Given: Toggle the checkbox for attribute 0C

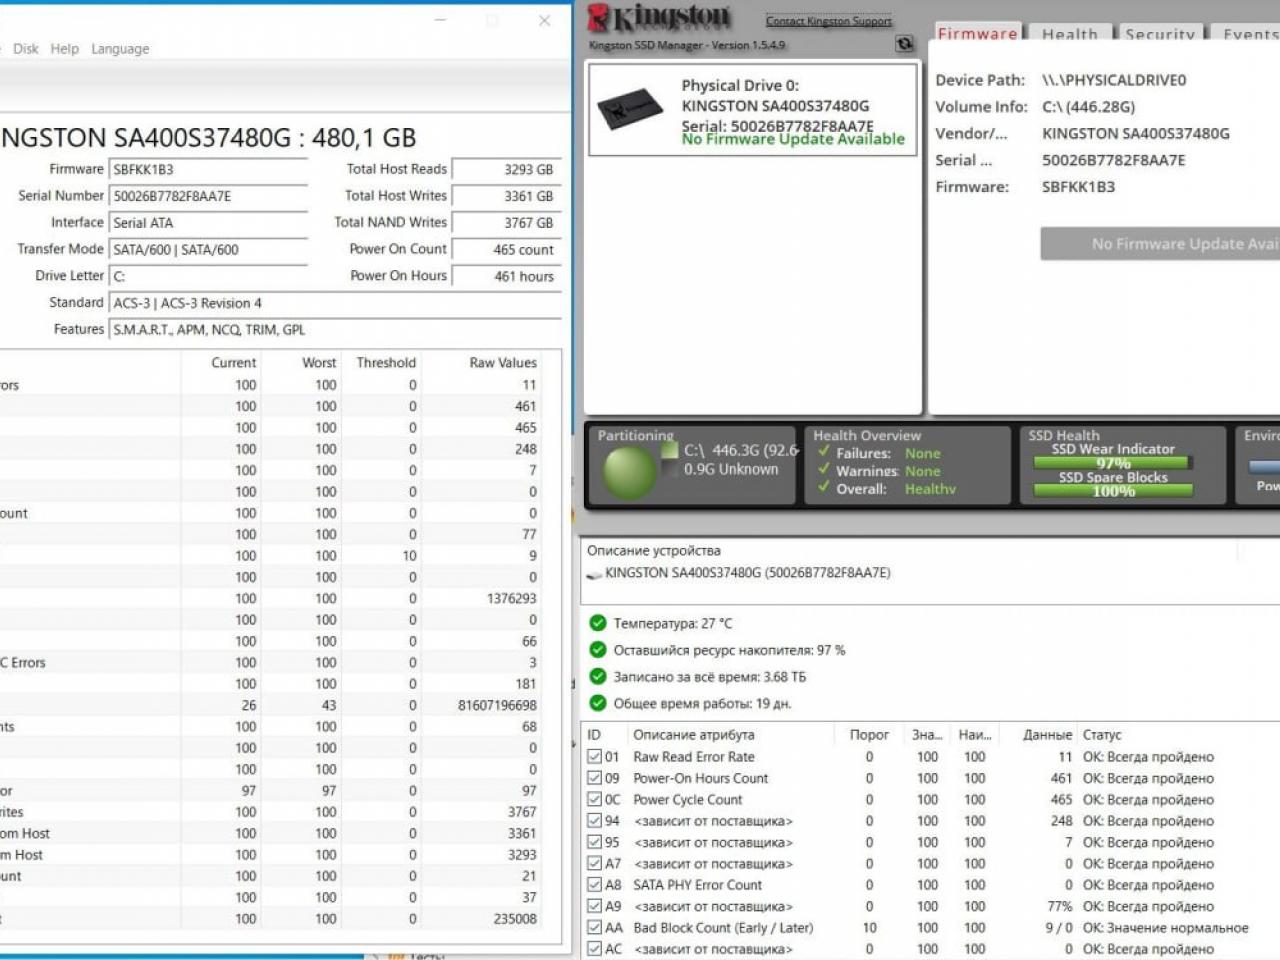Looking at the screenshot, I should tap(594, 800).
